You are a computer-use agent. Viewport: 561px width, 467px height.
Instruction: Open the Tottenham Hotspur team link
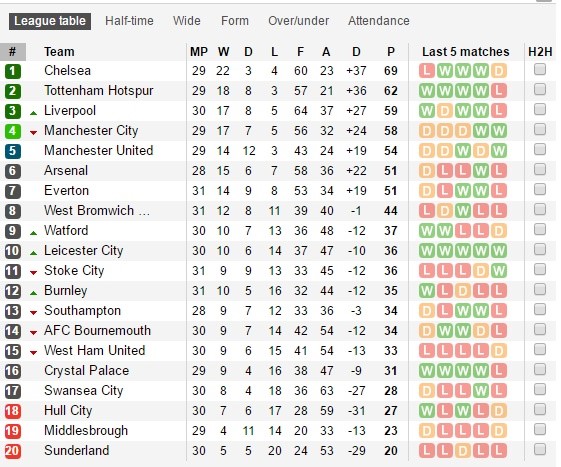tap(99, 91)
